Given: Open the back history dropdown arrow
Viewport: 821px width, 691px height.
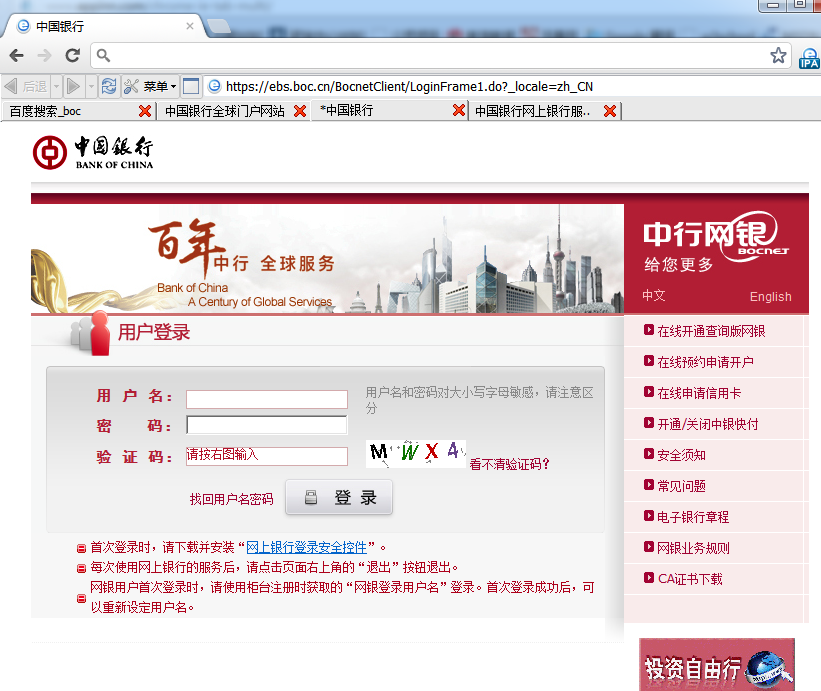Looking at the screenshot, I should click(56, 86).
